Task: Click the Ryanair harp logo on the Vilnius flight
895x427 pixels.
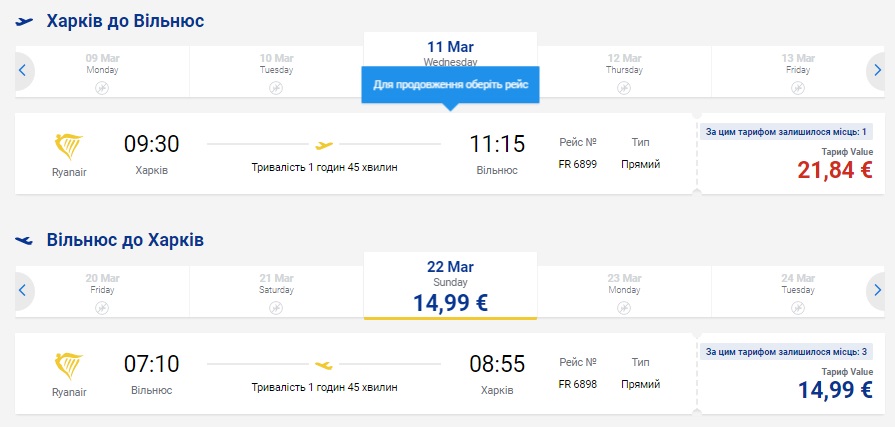Action: (x=69, y=367)
